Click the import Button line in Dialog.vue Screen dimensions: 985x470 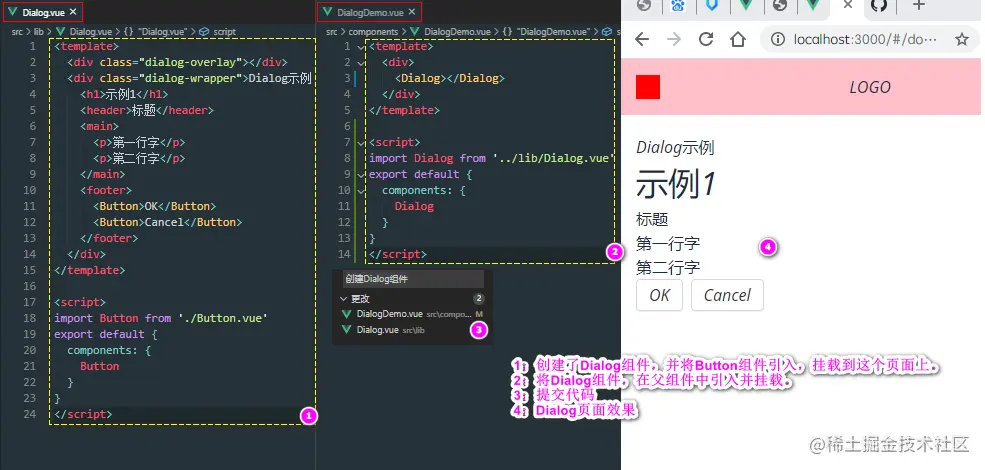coord(161,318)
